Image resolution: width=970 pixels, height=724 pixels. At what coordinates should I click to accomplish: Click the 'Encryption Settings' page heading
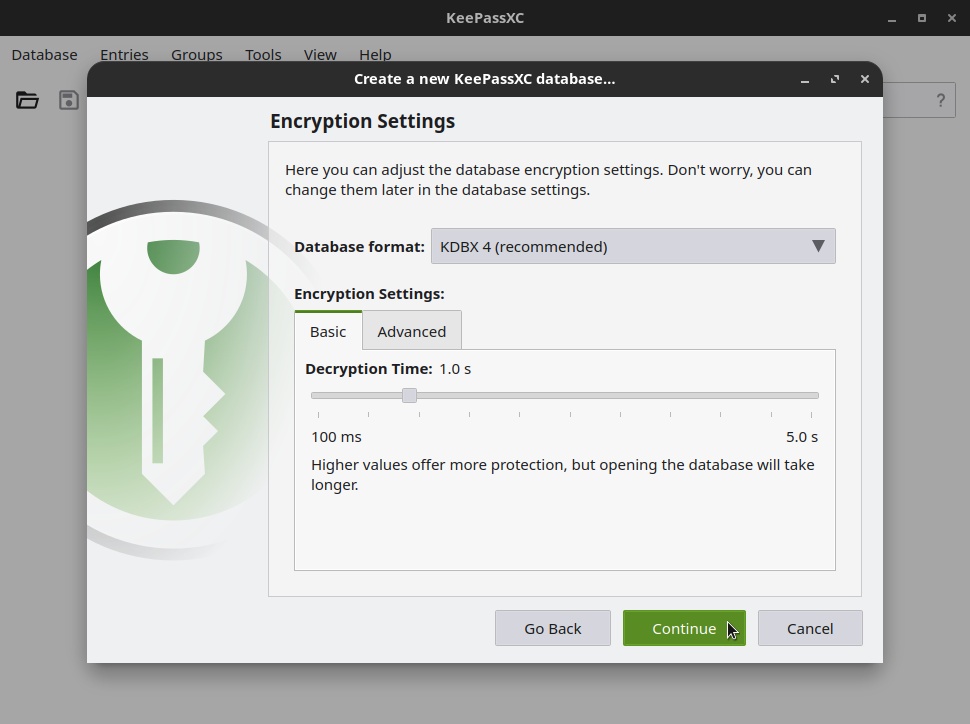tap(363, 121)
